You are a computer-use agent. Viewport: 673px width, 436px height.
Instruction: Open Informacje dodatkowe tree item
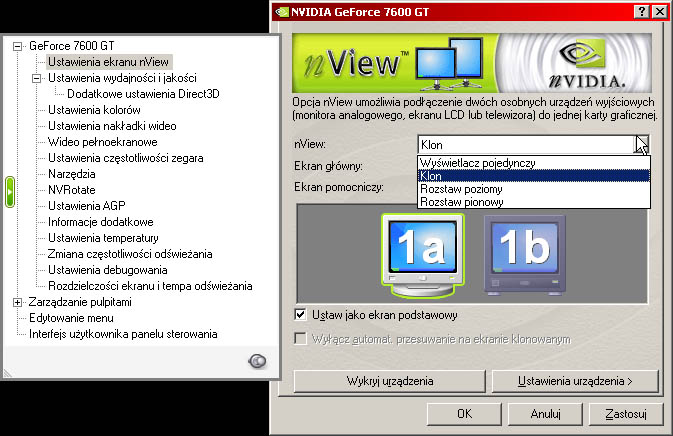[100, 222]
